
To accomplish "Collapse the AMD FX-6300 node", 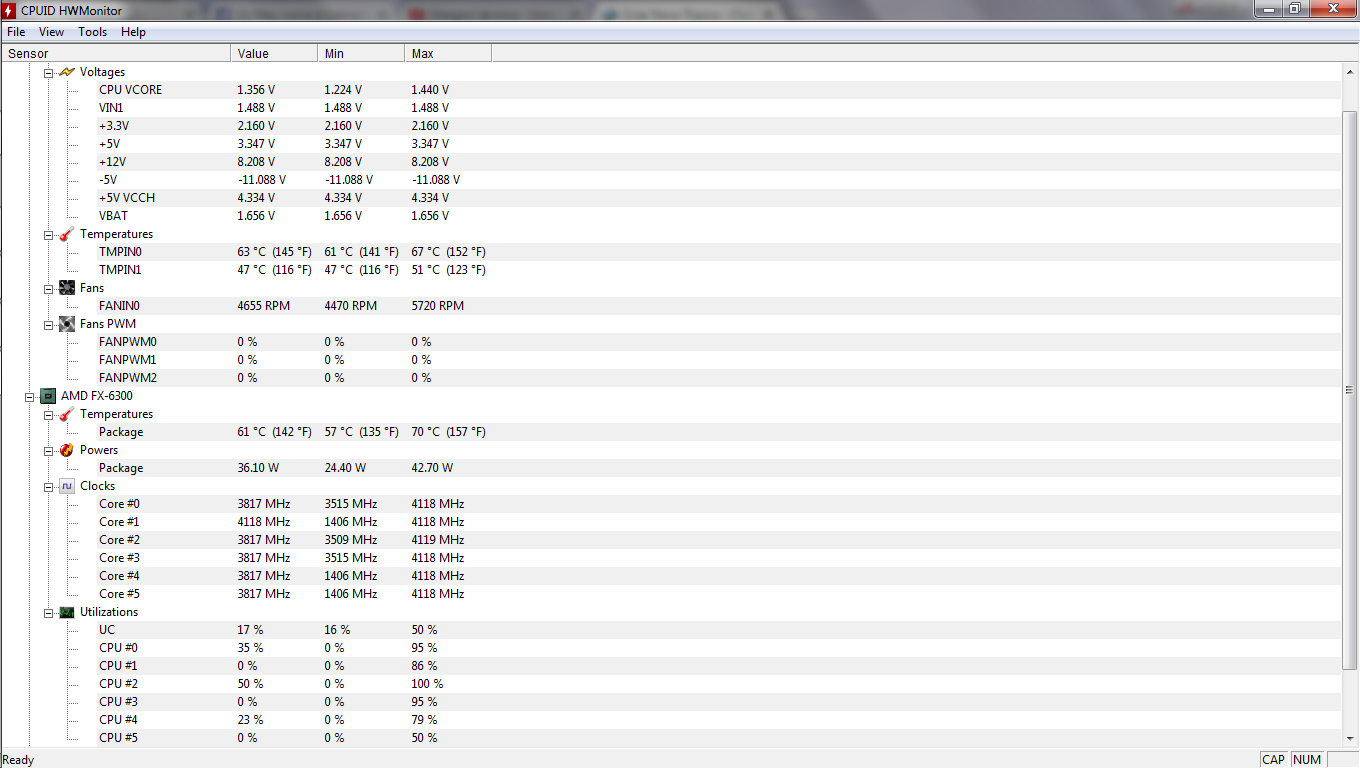I will [x=29, y=396].
